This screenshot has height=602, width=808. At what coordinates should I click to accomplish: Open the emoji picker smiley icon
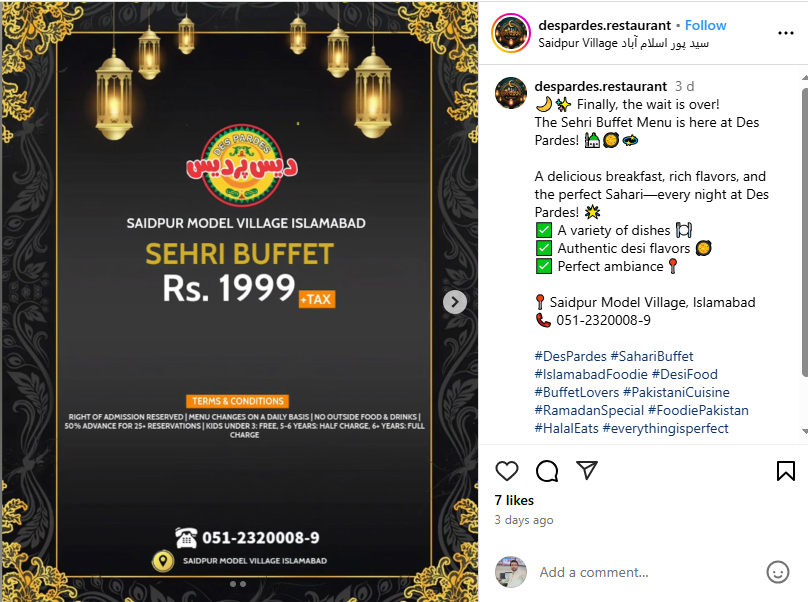[x=778, y=572]
